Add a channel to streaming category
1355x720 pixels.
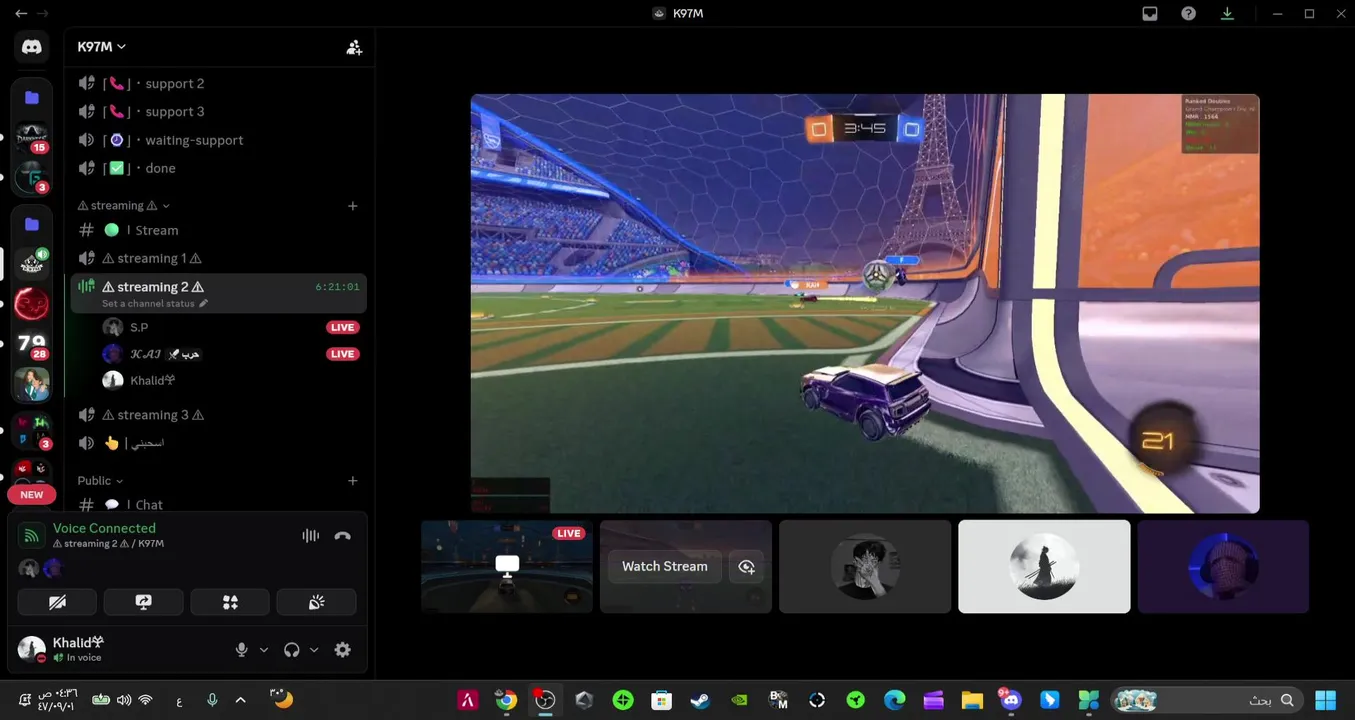(353, 206)
